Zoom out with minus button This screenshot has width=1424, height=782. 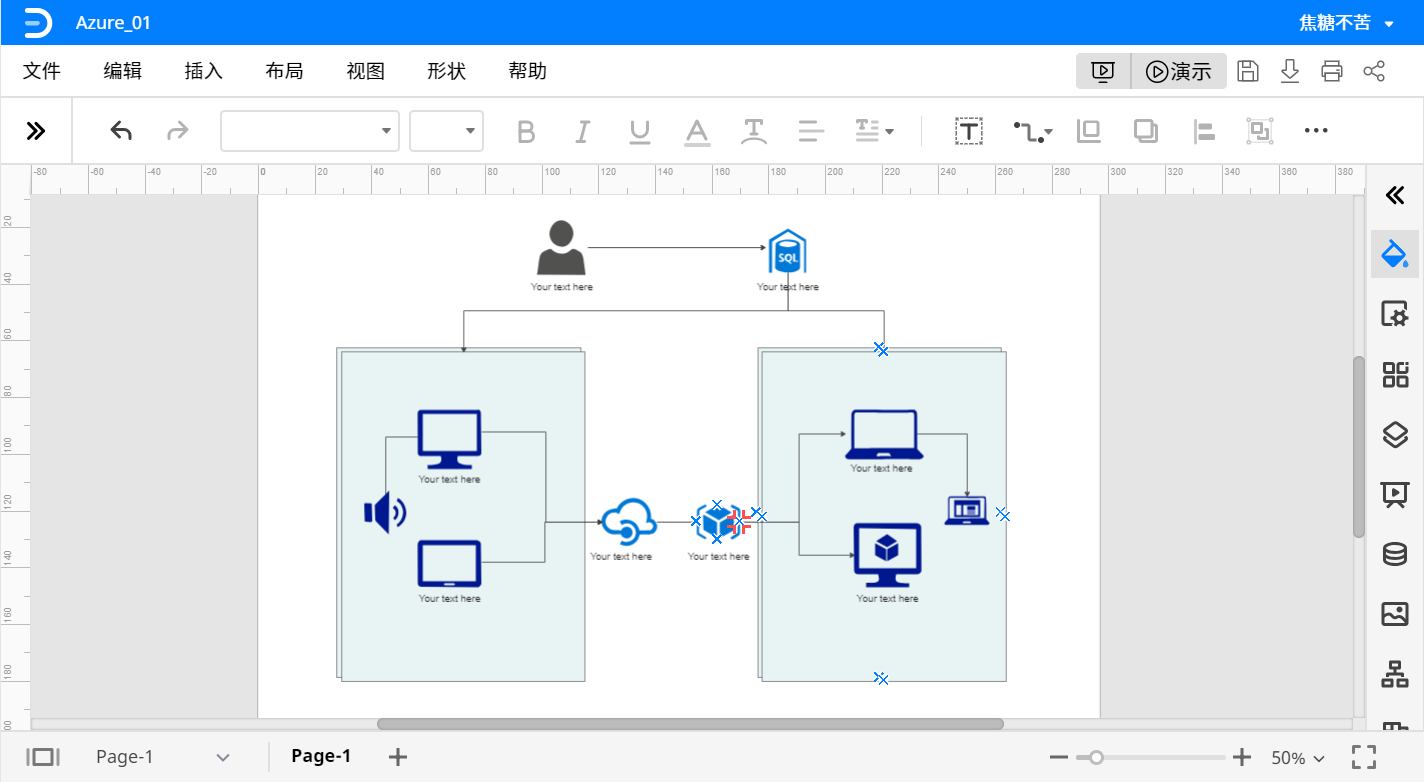tap(1059, 757)
